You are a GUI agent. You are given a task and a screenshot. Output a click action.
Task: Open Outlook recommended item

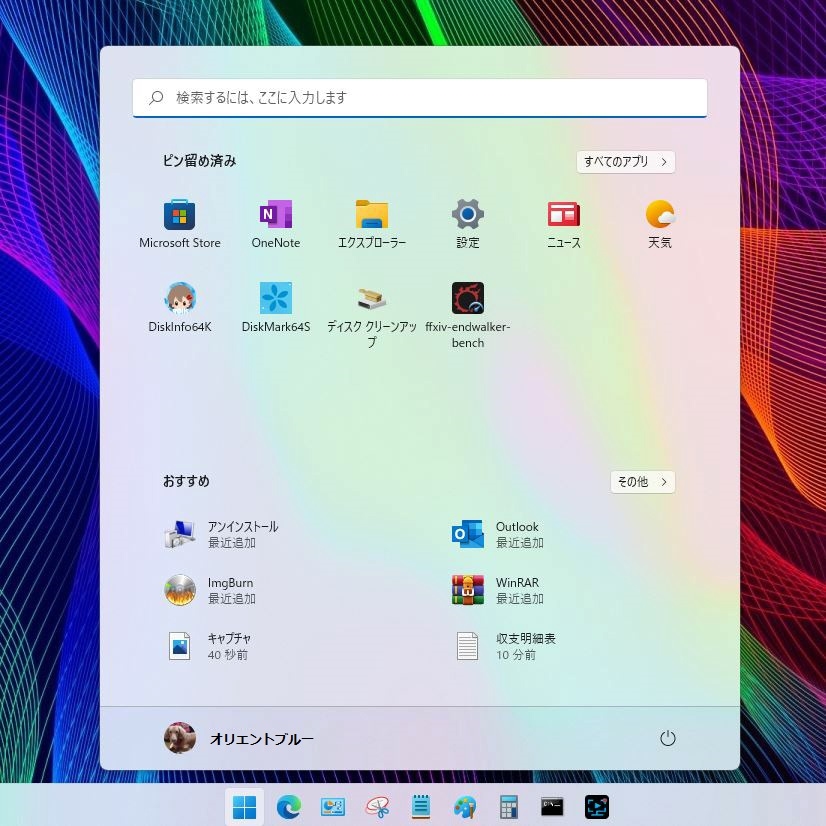(x=498, y=534)
